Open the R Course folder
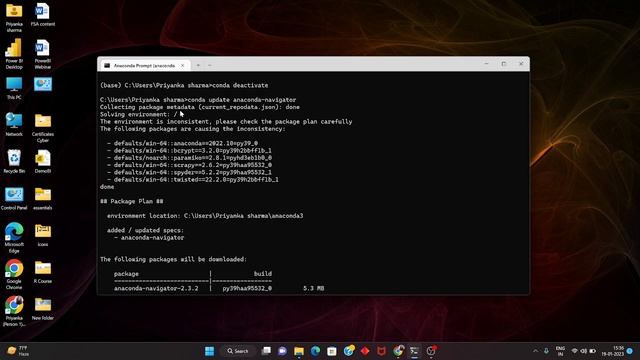 (x=42, y=271)
